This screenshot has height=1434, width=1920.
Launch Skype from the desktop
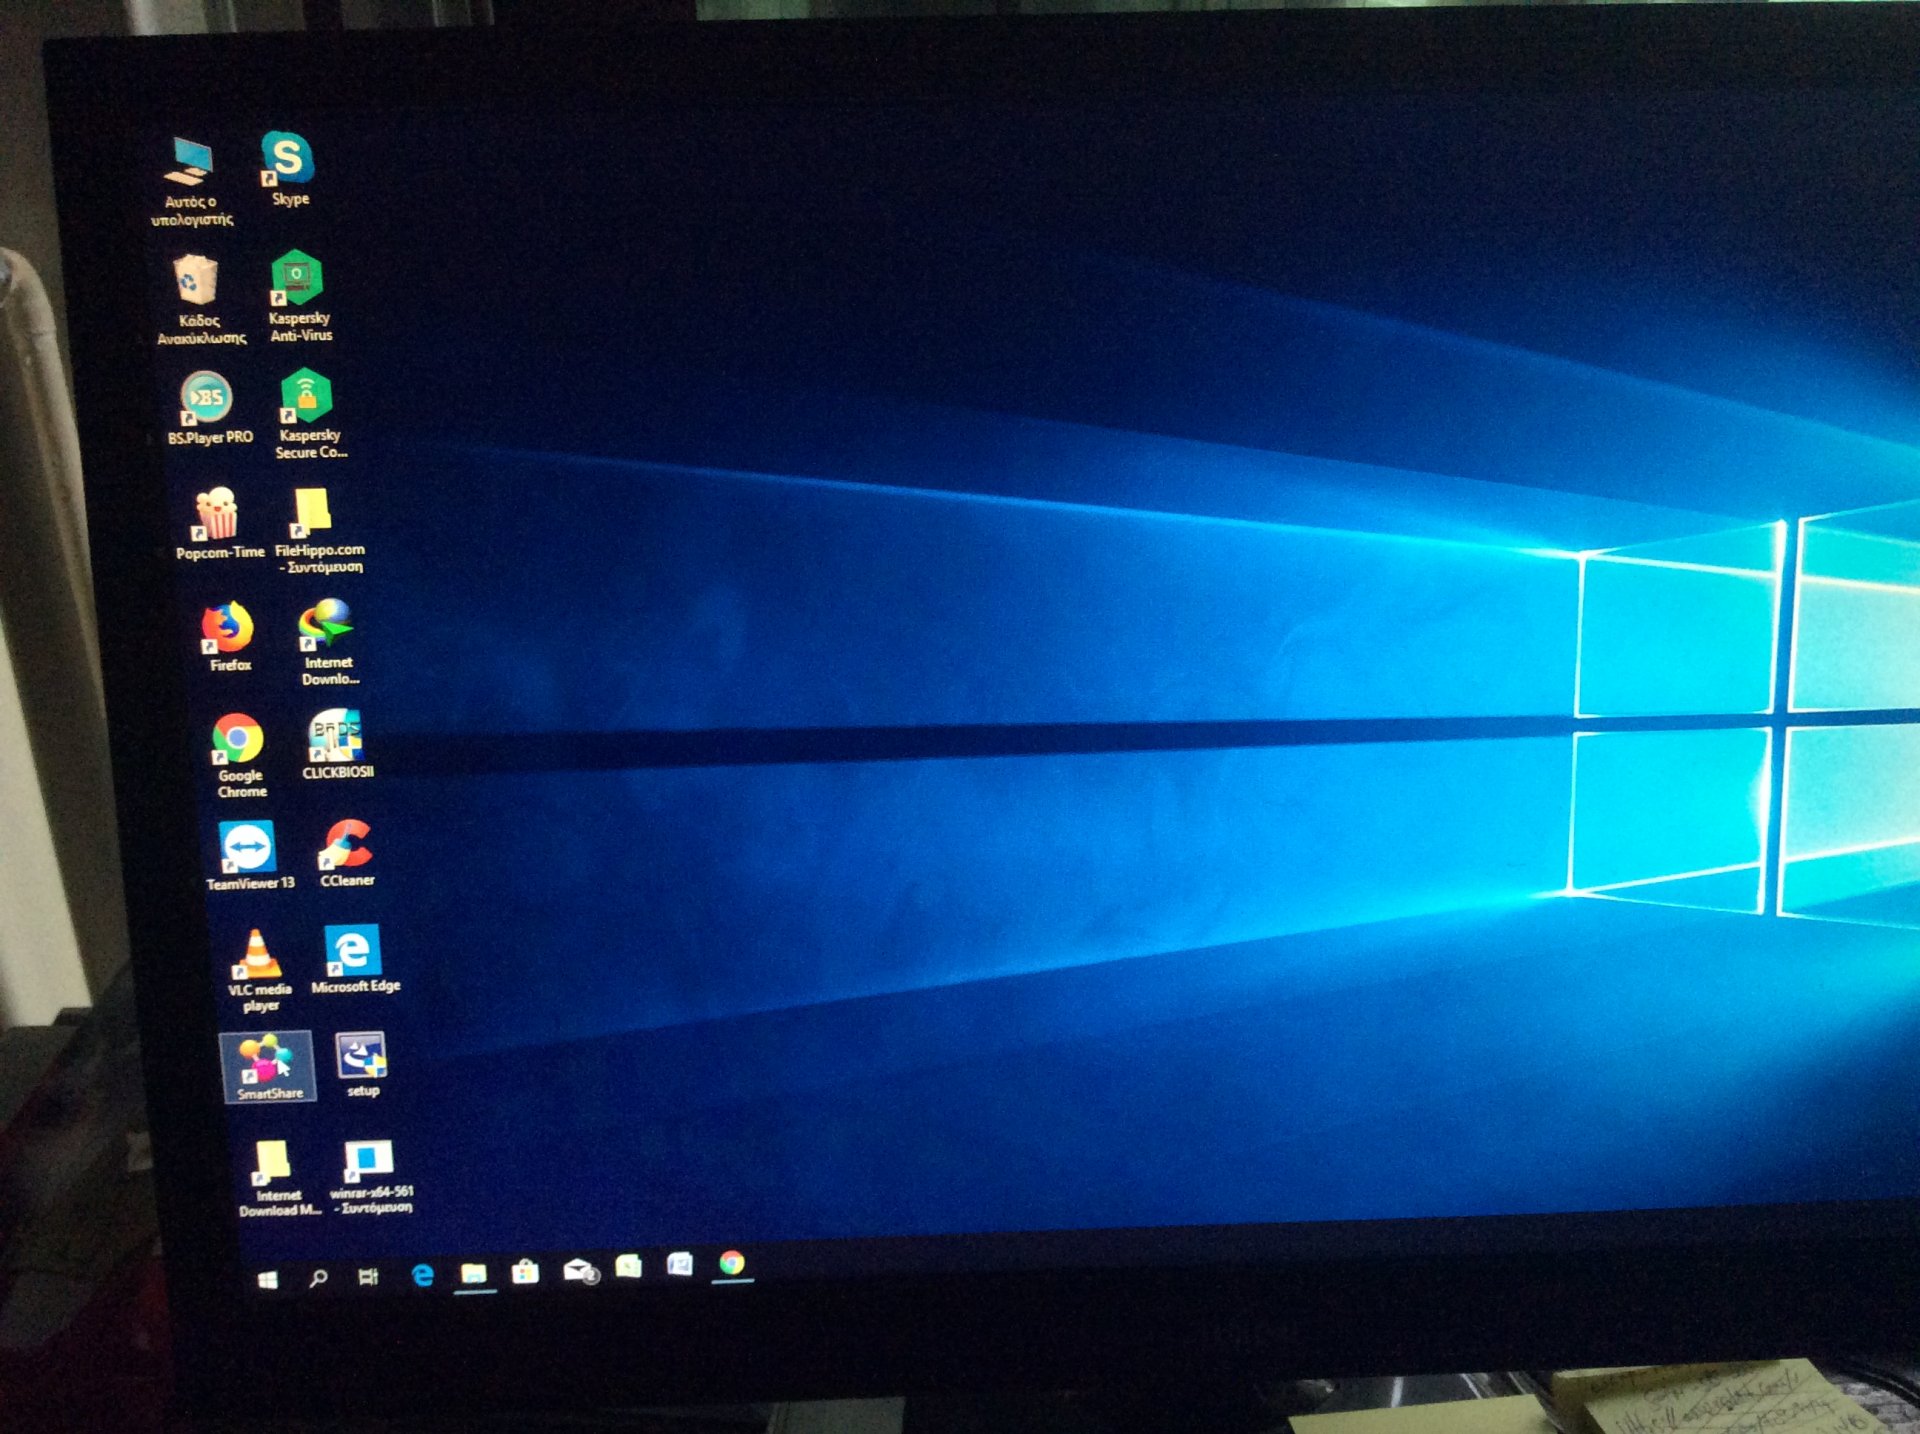[x=288, y=168]
